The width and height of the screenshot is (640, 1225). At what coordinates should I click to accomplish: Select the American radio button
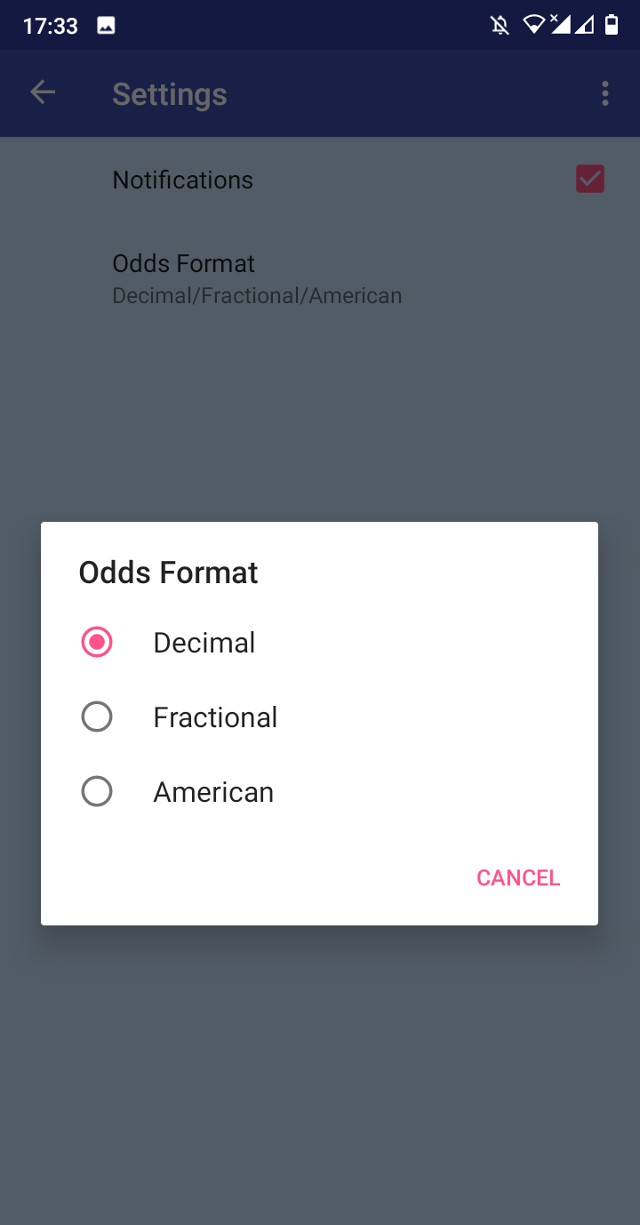coord(97,792)
